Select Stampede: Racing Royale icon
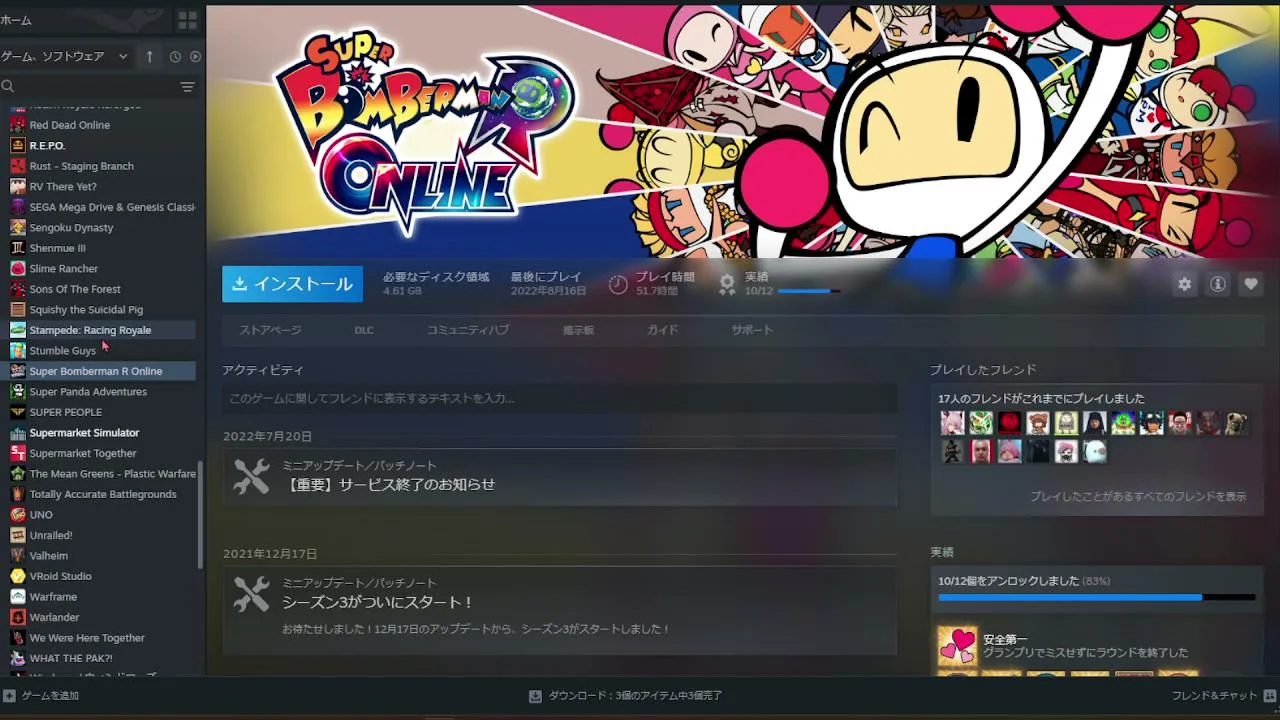The width and height of the screenshot is (1280, 720). pos(17,330)
